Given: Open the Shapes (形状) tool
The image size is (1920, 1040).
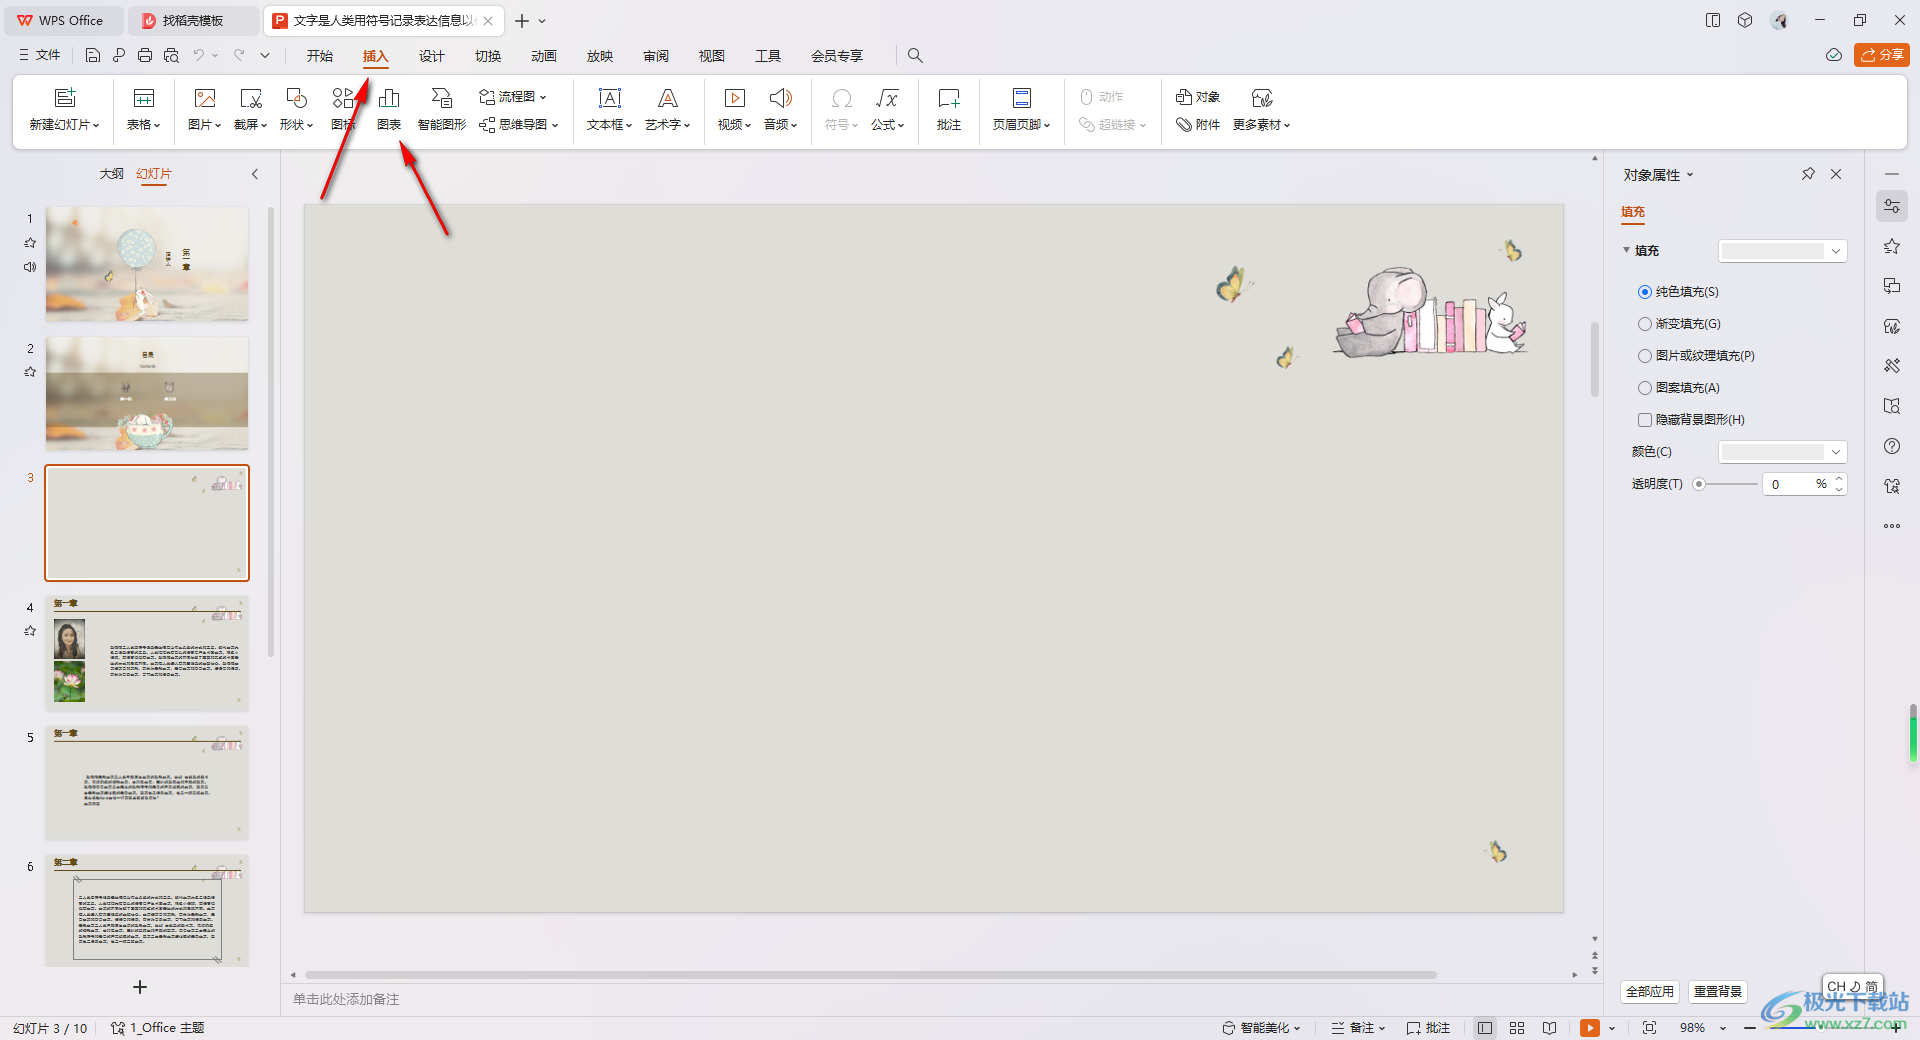Looking at the screenshot, I should pyautogui.click(x=297, y=109).
